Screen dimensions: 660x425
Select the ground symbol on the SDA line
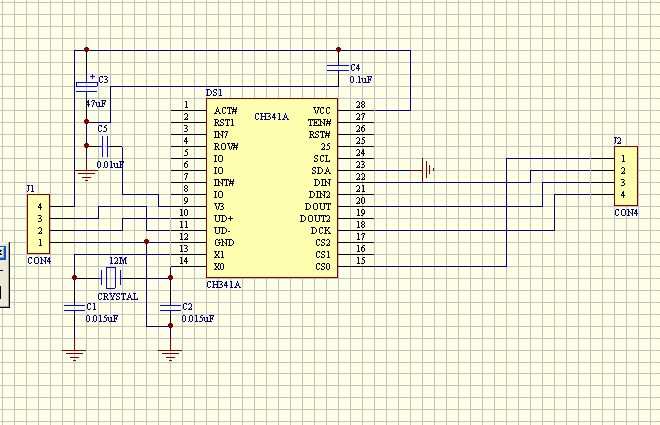[428, 170]
